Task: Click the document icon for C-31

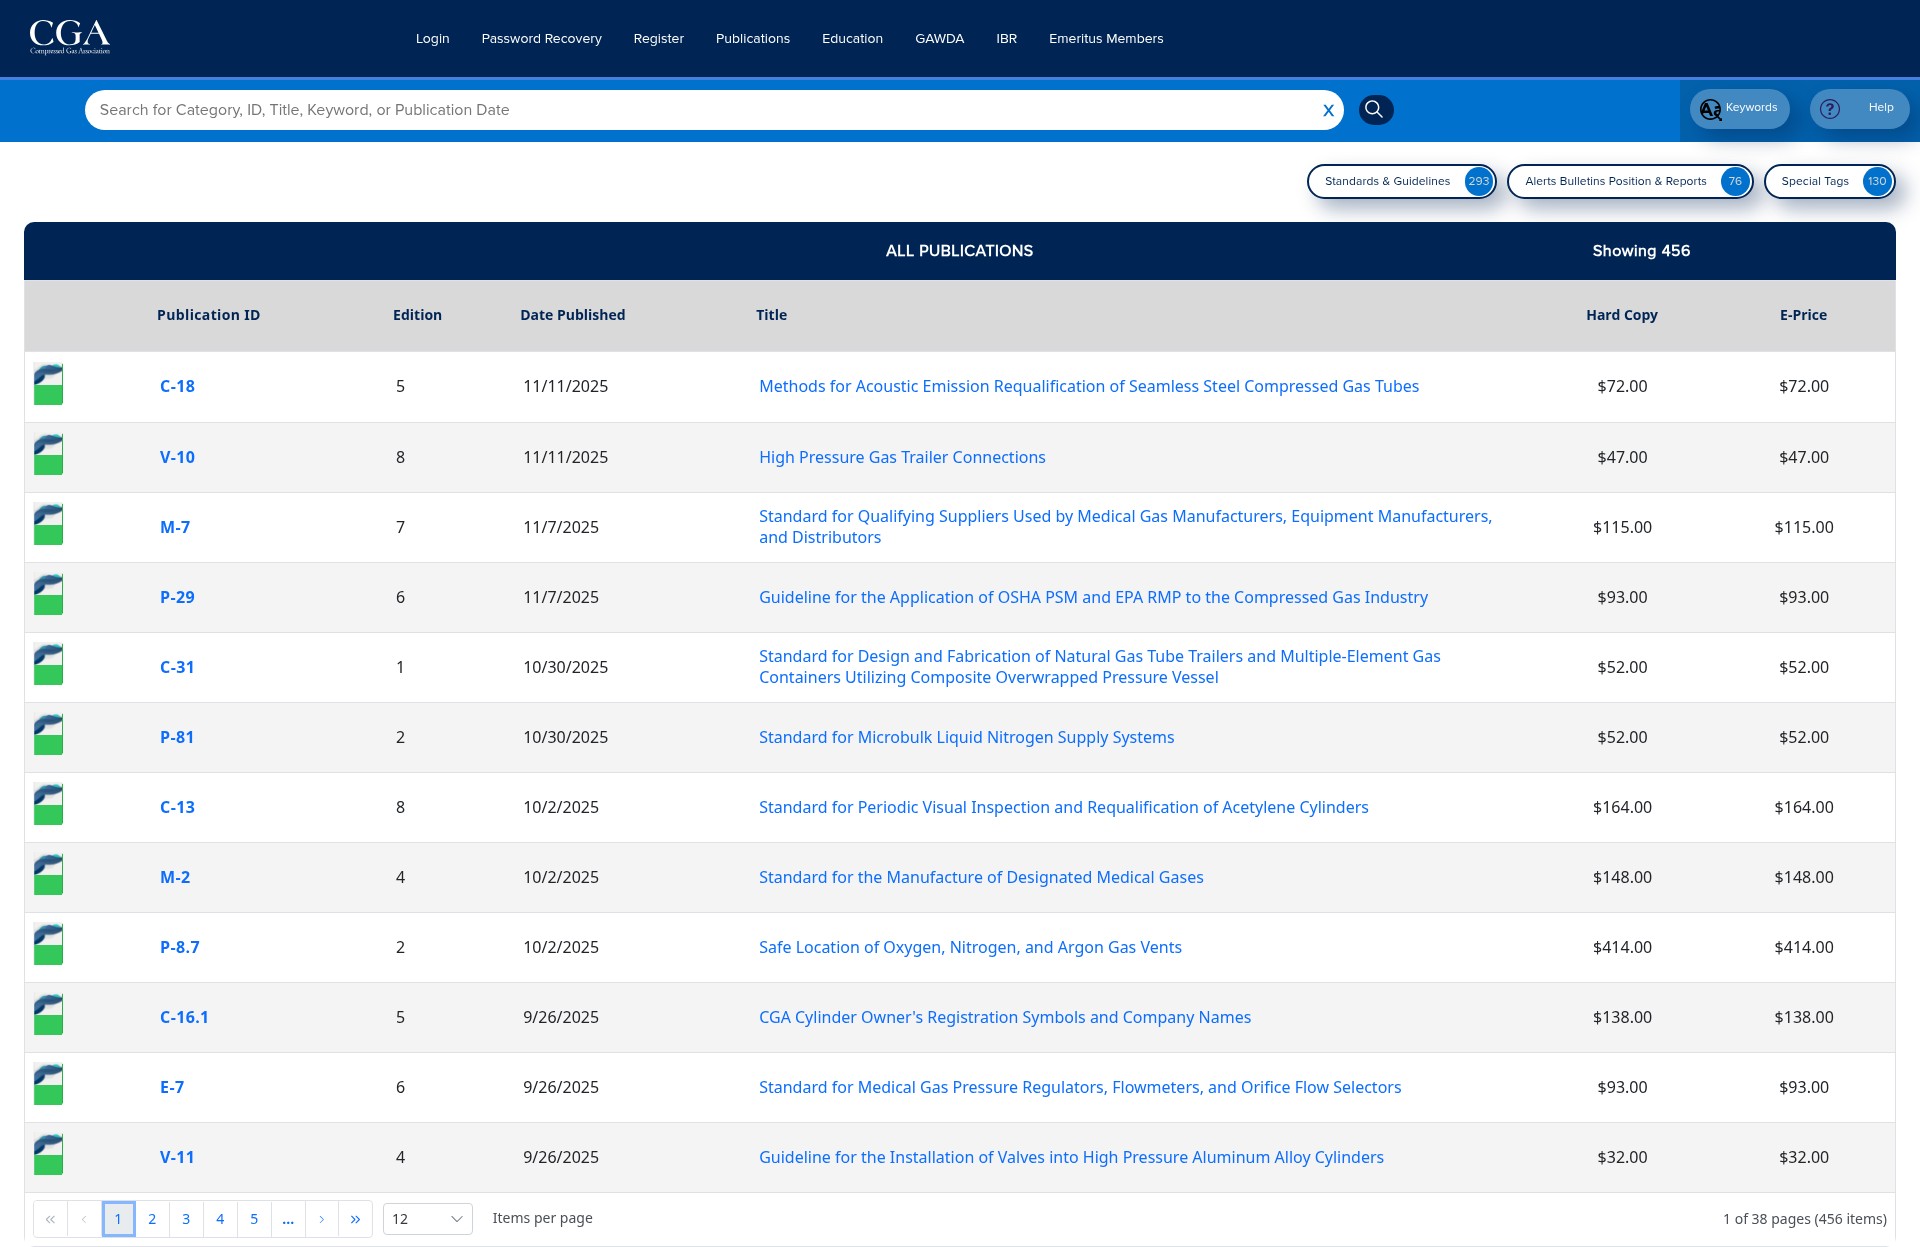Action: point(48,665)
